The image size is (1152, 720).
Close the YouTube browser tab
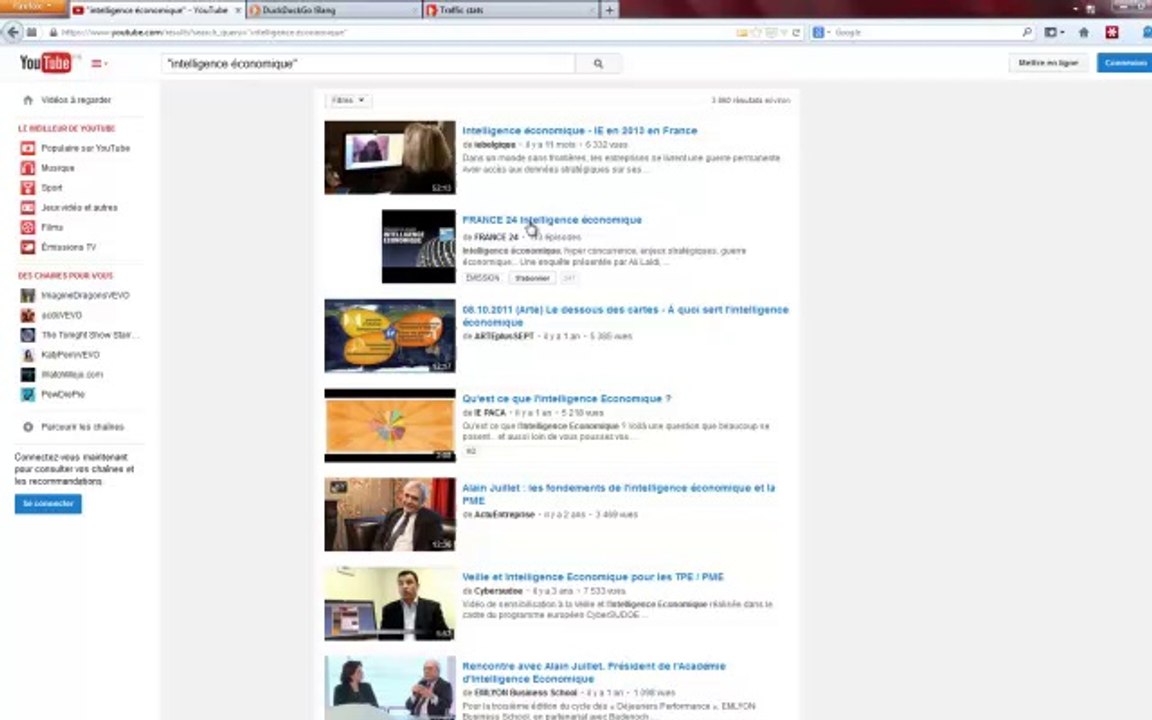(x=238, y=10)
